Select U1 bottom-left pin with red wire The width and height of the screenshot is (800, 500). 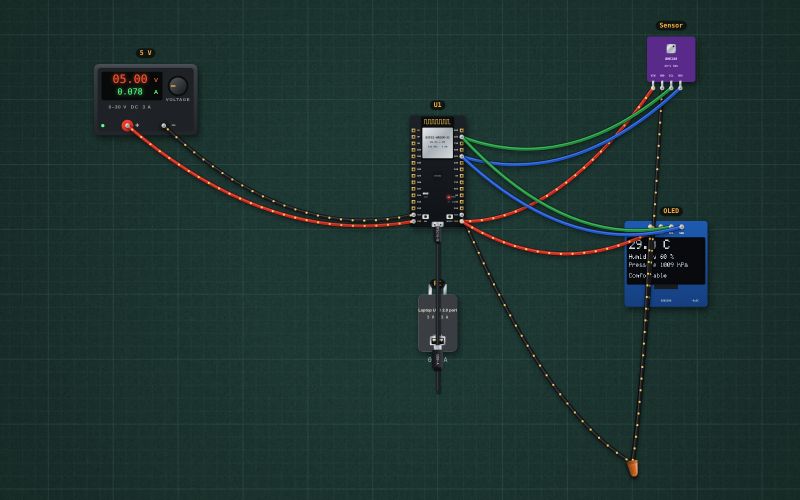click(x=413, y=221)
